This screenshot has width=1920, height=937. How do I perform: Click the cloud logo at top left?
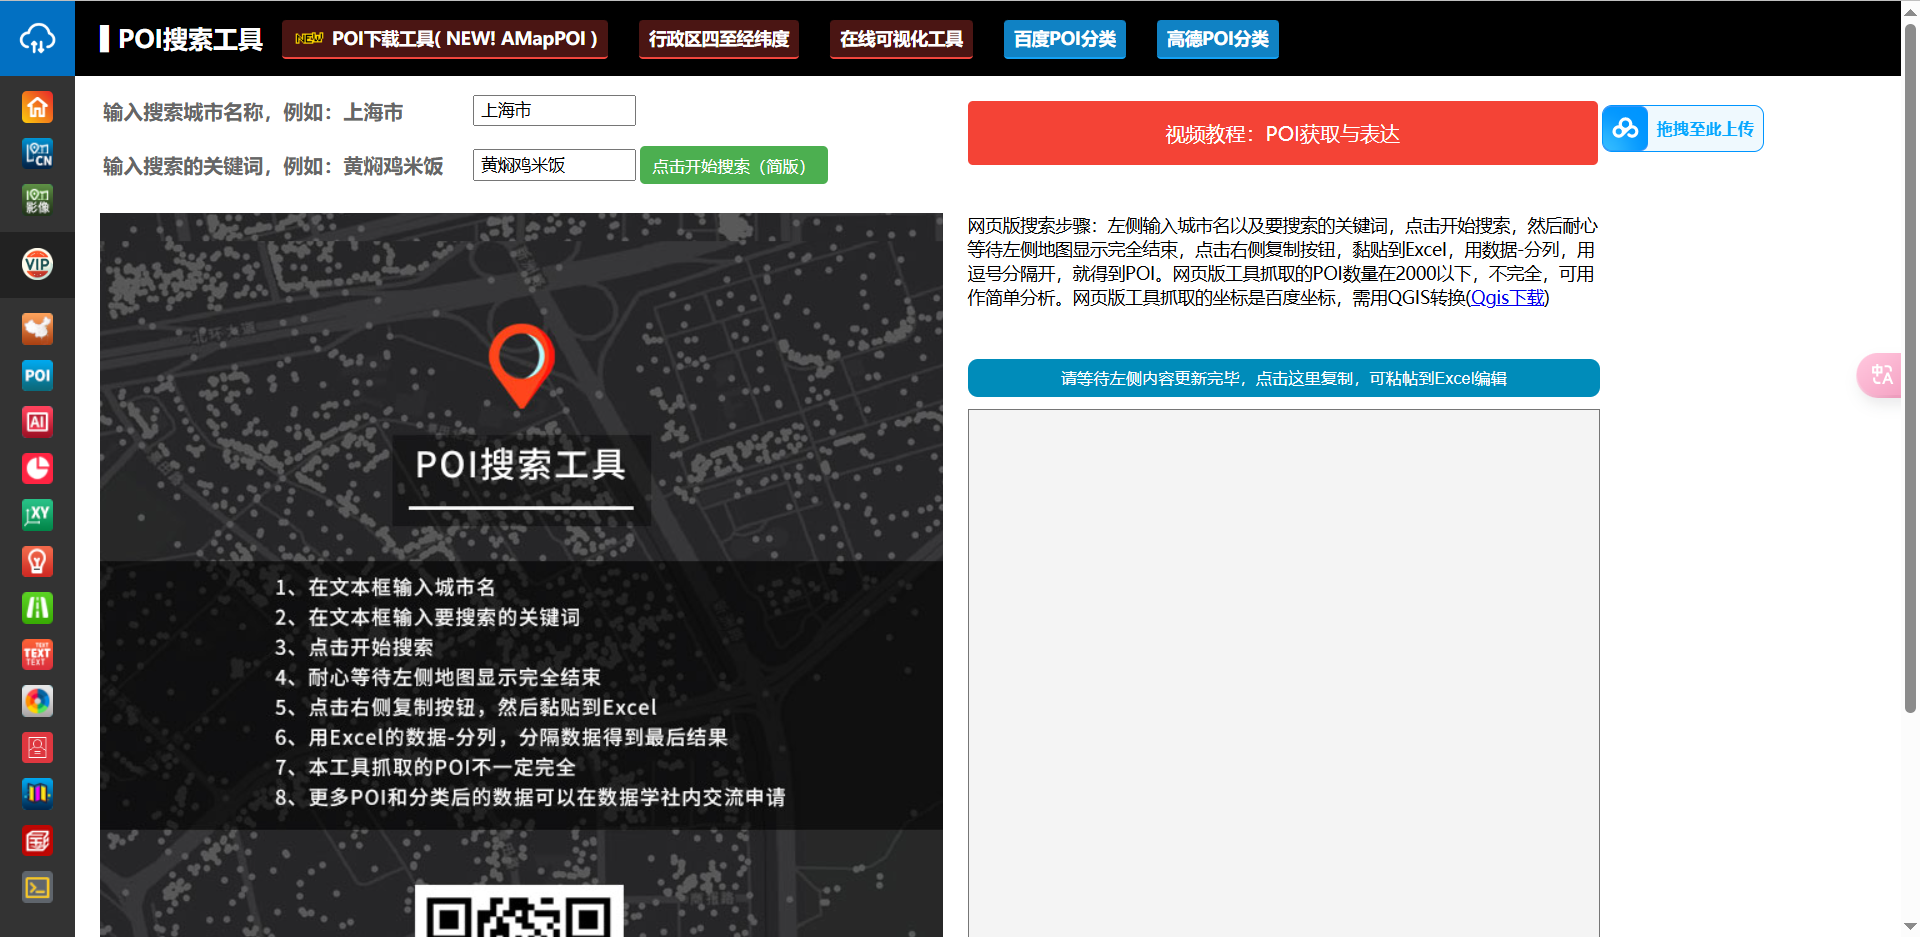[x=37, y=37]
